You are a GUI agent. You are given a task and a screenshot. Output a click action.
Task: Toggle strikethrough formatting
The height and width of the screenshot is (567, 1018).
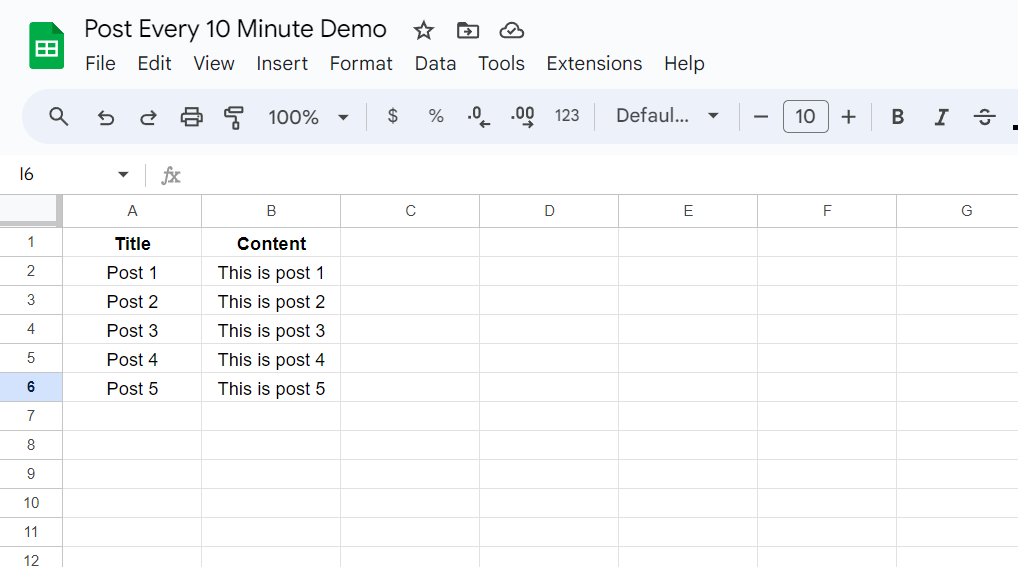(984, 117)
